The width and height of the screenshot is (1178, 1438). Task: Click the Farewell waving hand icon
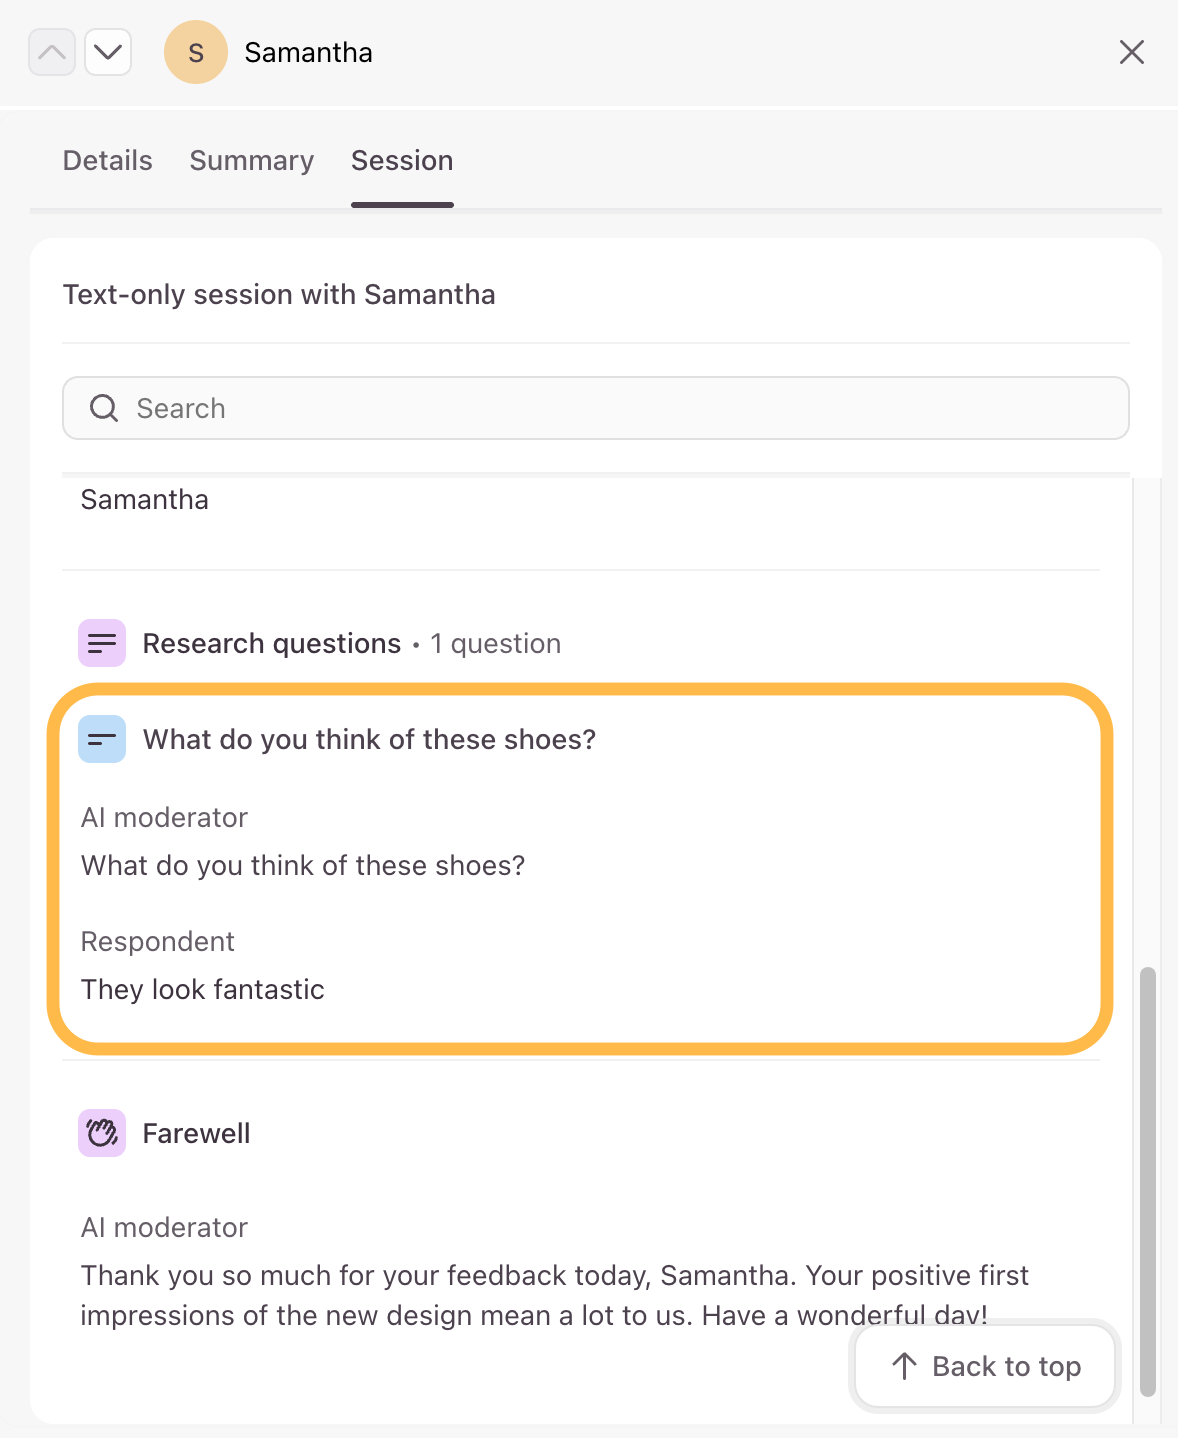coord(102,1133)
